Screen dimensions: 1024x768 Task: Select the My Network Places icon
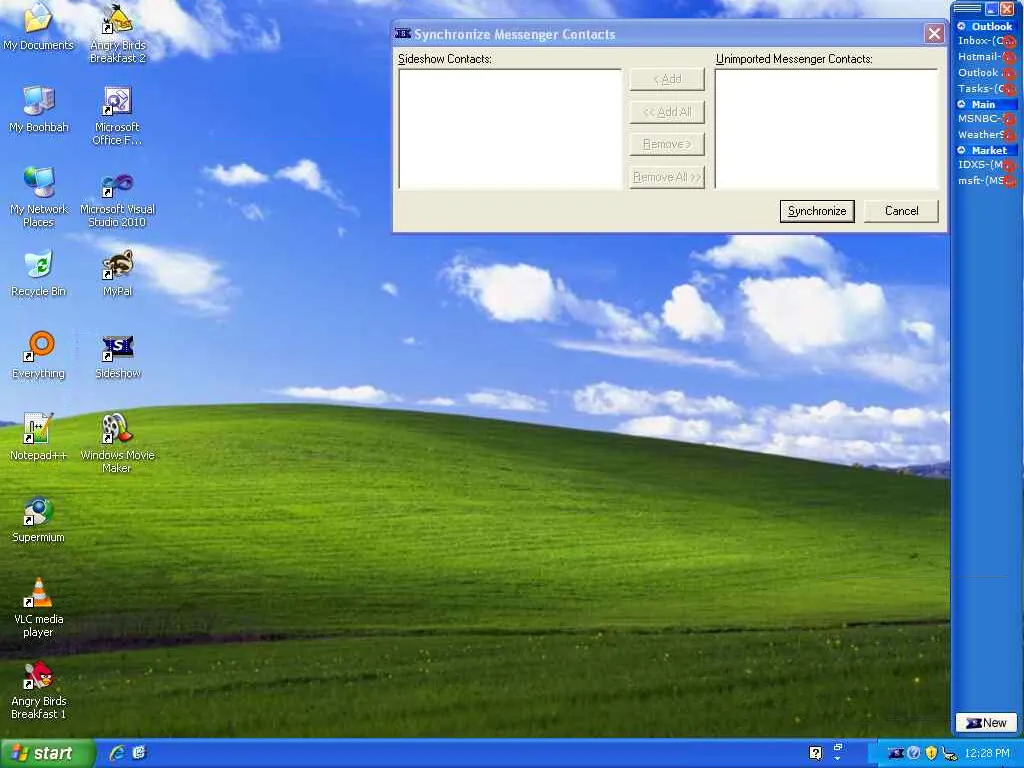coord(39,197)
